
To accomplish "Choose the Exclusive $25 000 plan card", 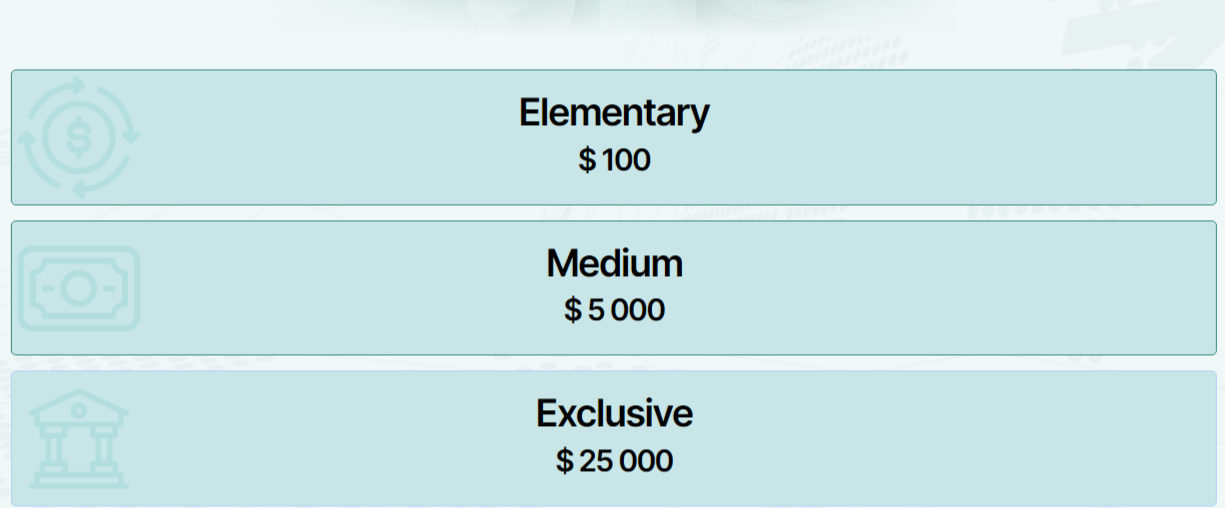I will pos(900,438).
